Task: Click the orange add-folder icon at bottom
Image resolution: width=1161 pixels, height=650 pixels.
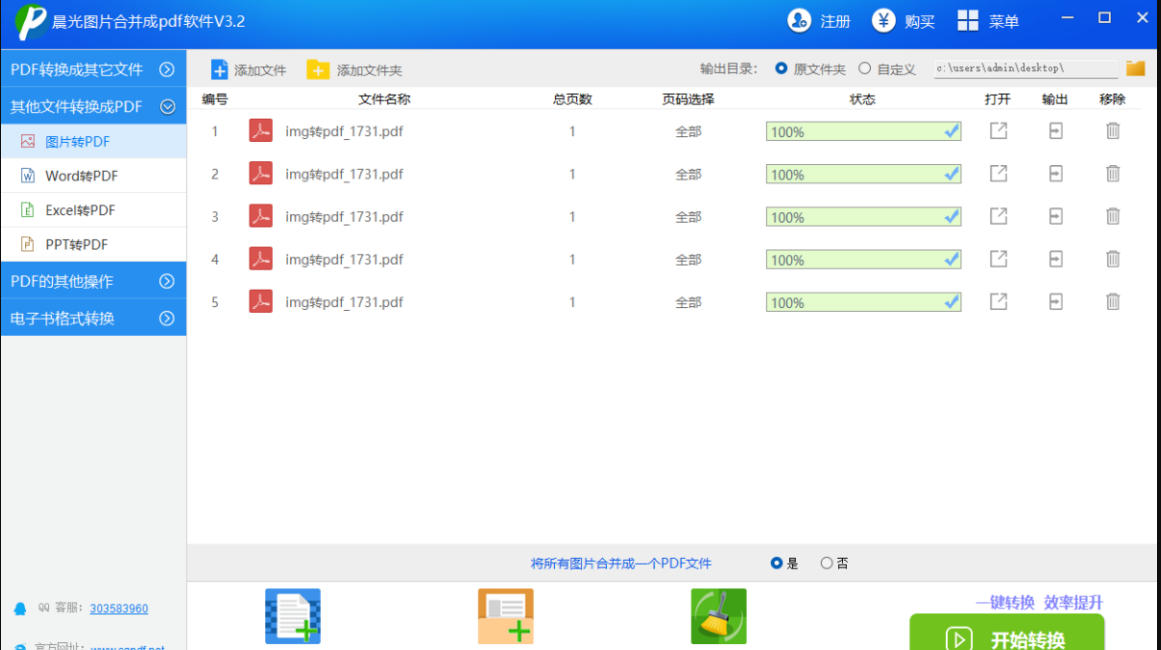Action: click(505, 616)
